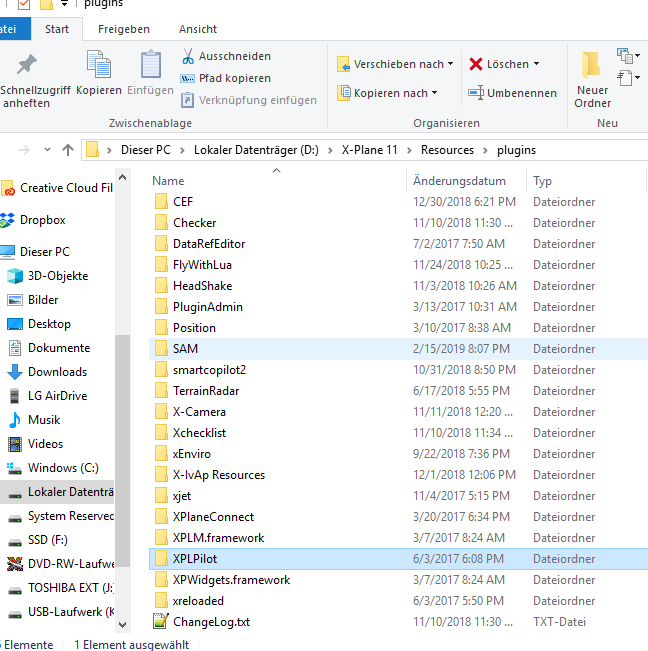Open SSD (F:) drive in the sidebar
The height and width of the screenshot is (651, 648).
click(38, 540)
